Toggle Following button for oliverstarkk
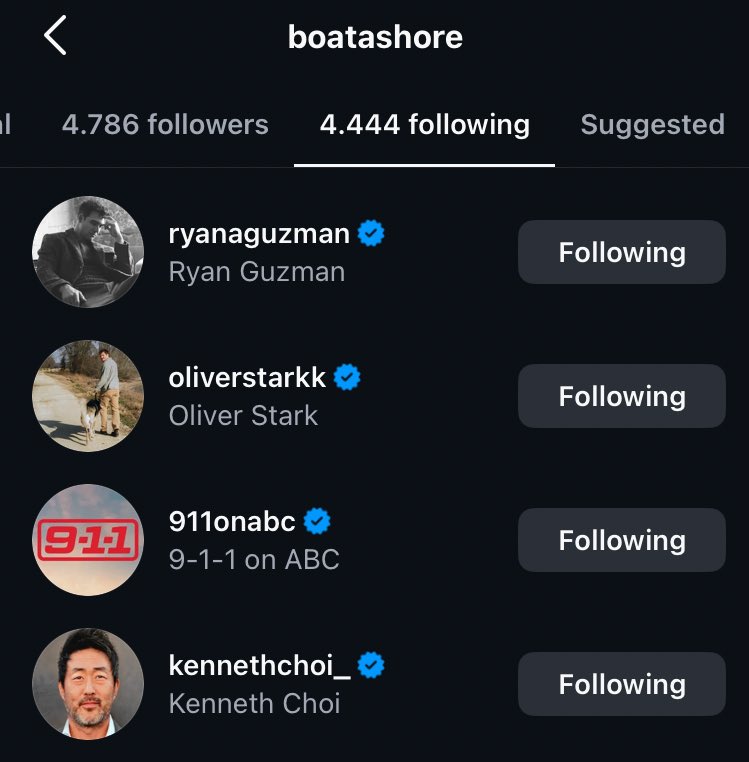749x762 pixels. pos(621,396)
